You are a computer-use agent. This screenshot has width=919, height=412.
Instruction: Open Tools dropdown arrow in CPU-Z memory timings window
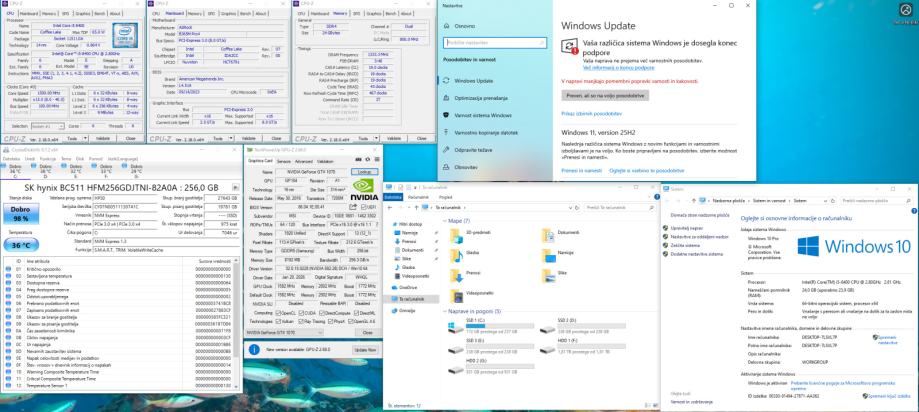coord(377,138)
